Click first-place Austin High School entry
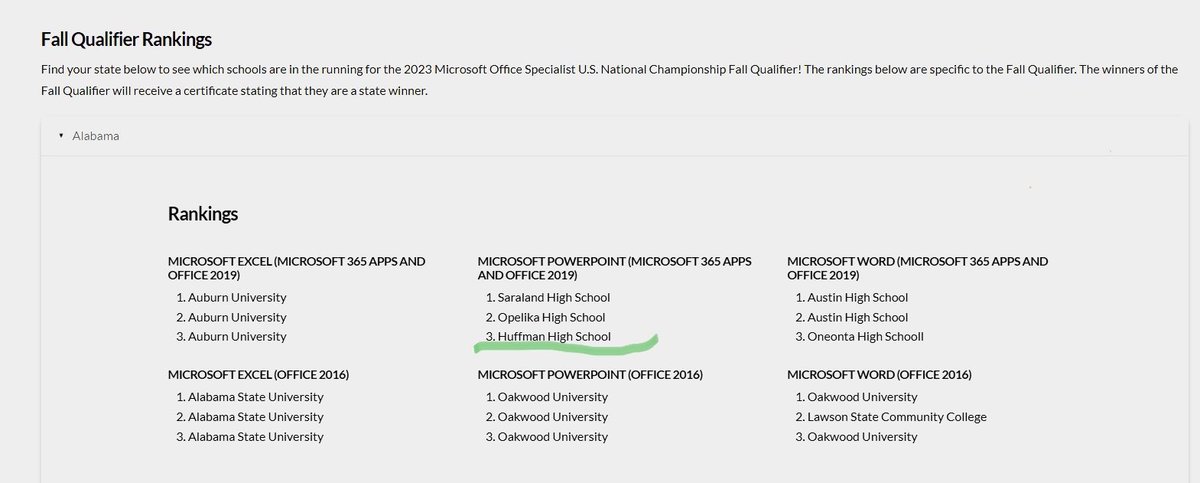The width and height of the screenshot is (1200, 483). tap(858, 297)
